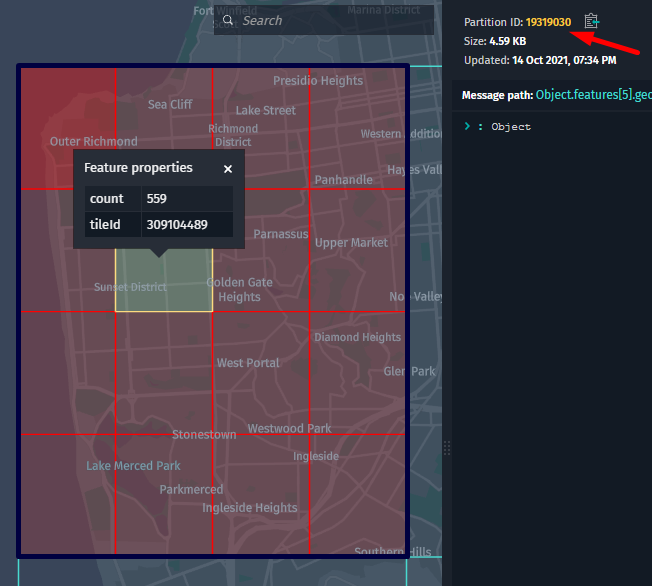This screenshot has width=652, height=586.
Task: Expand the Object tree node chevron
Action: pyautogui.click(x=467, y=126)
